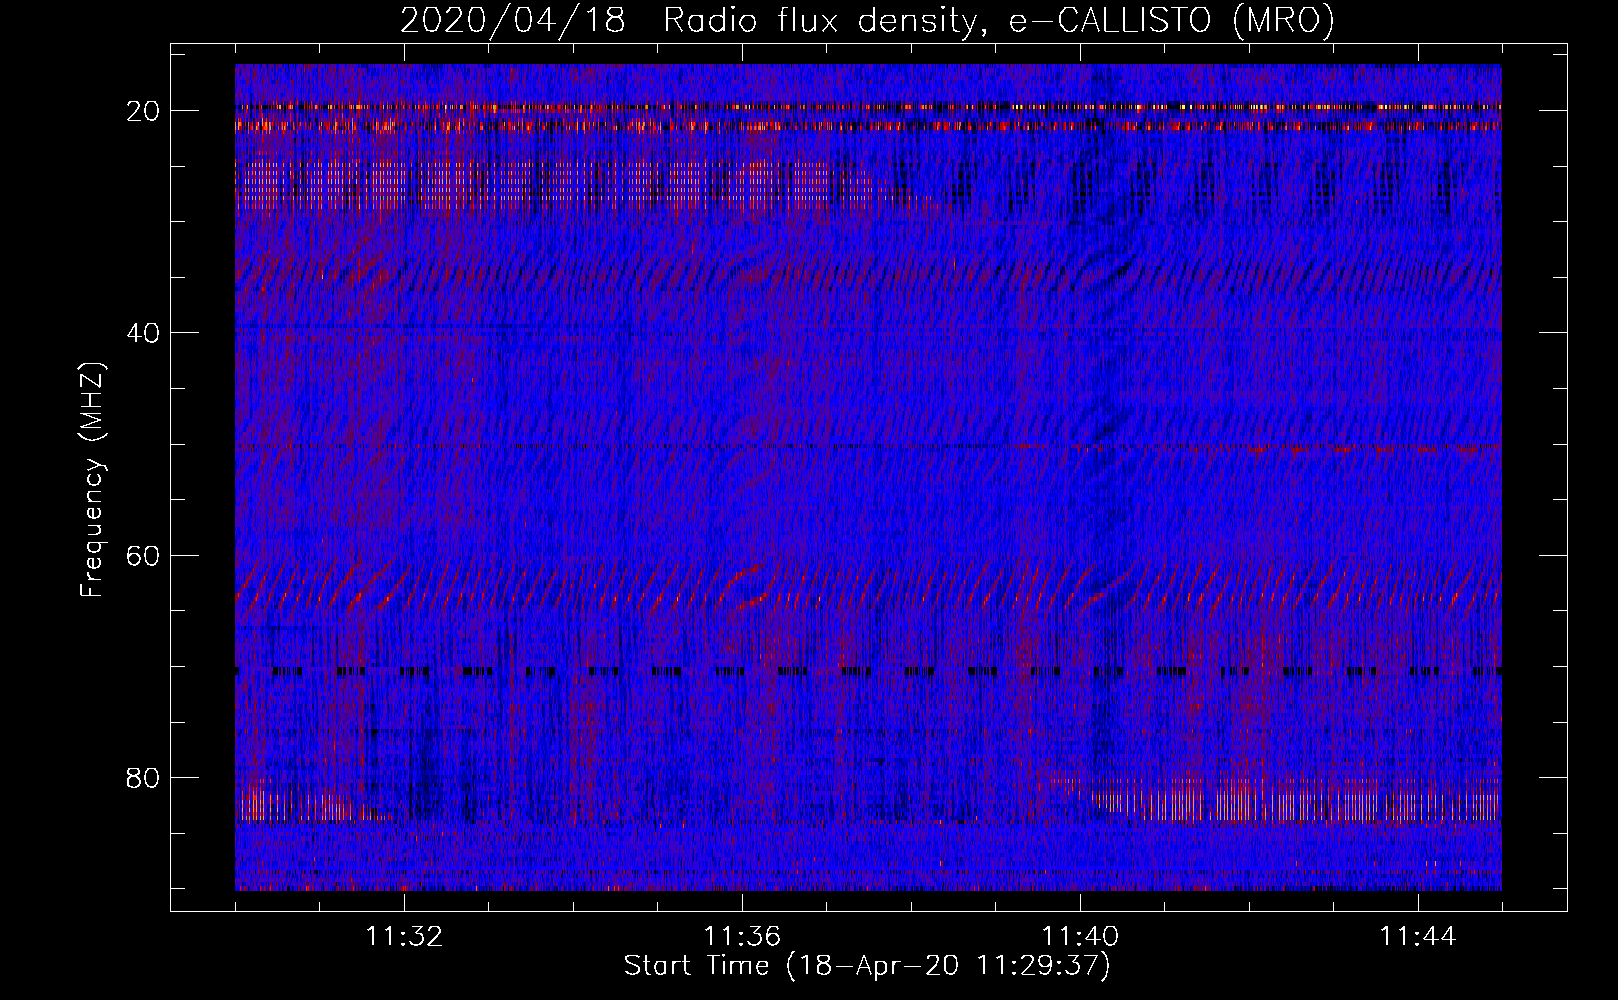Click the 80 frequency tick label
1618x1000 pixels.
pos(143,777)
